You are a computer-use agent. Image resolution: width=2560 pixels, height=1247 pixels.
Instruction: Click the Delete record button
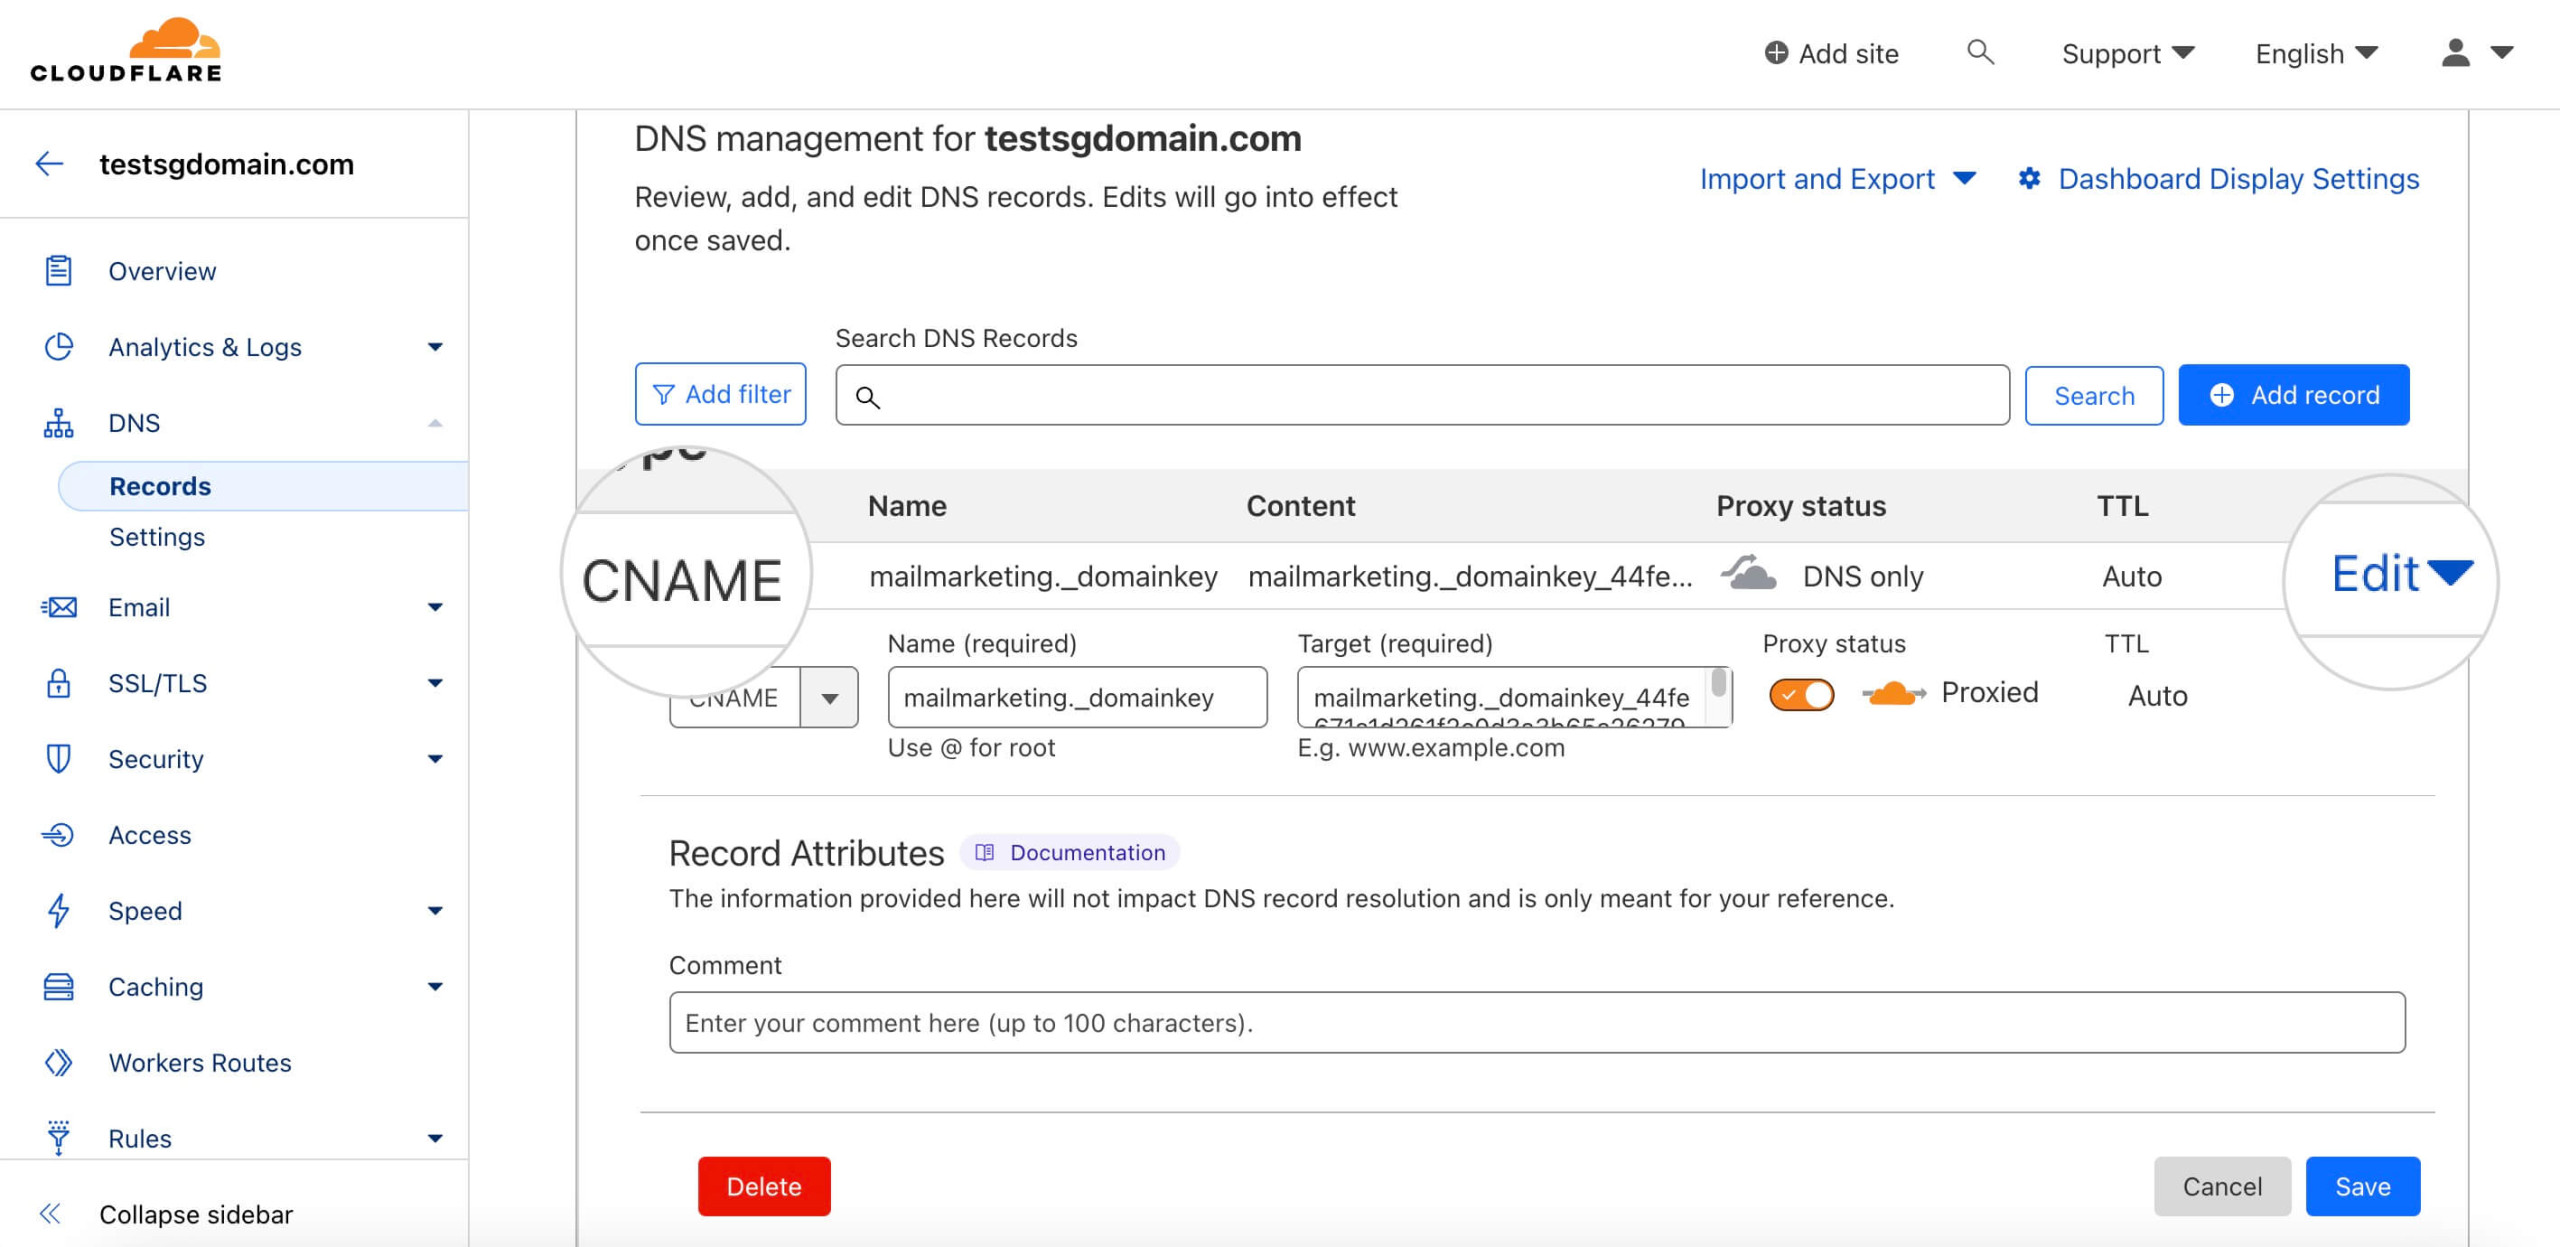point(764,1187)
